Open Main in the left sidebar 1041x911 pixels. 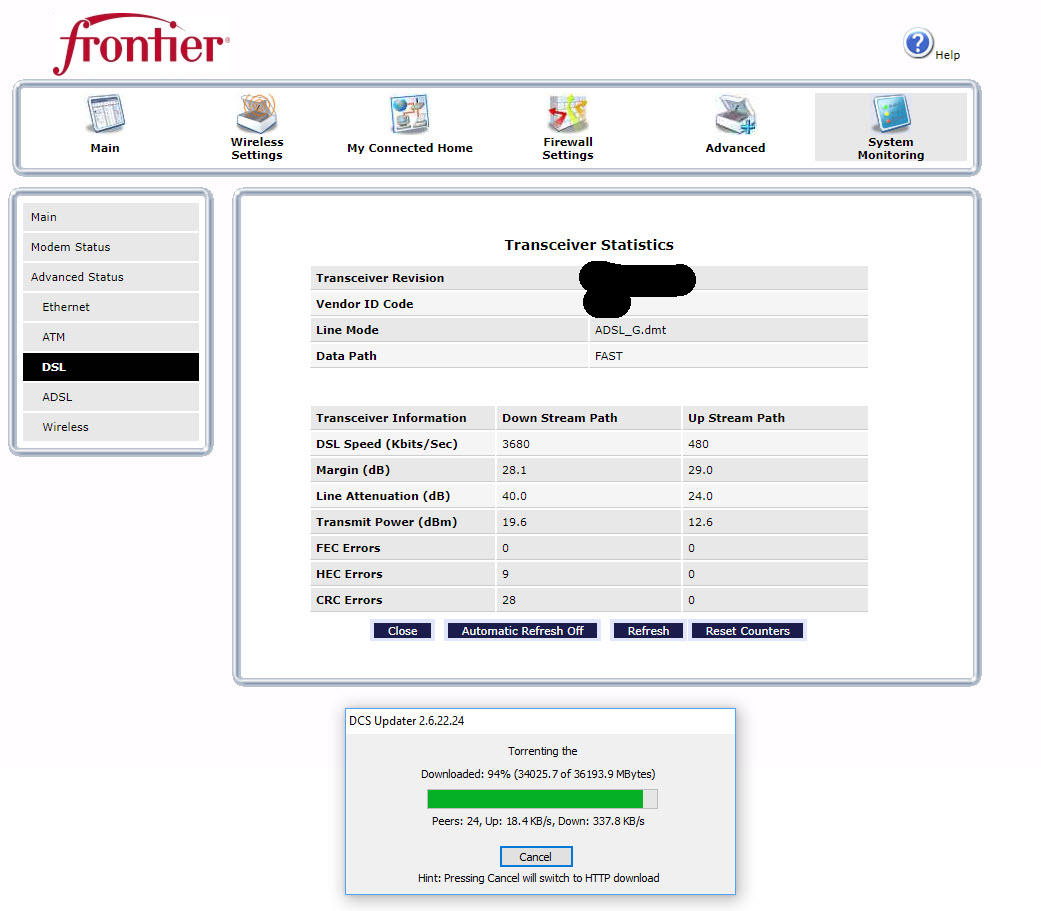(x=111, y=217)
